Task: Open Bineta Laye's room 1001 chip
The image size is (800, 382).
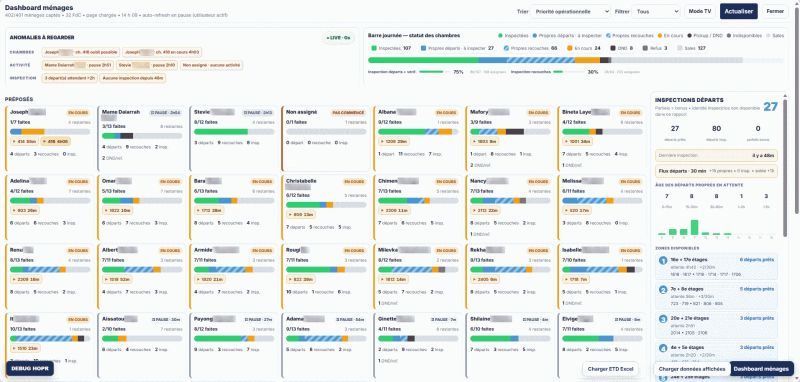Action: click(x=577, y=141)
